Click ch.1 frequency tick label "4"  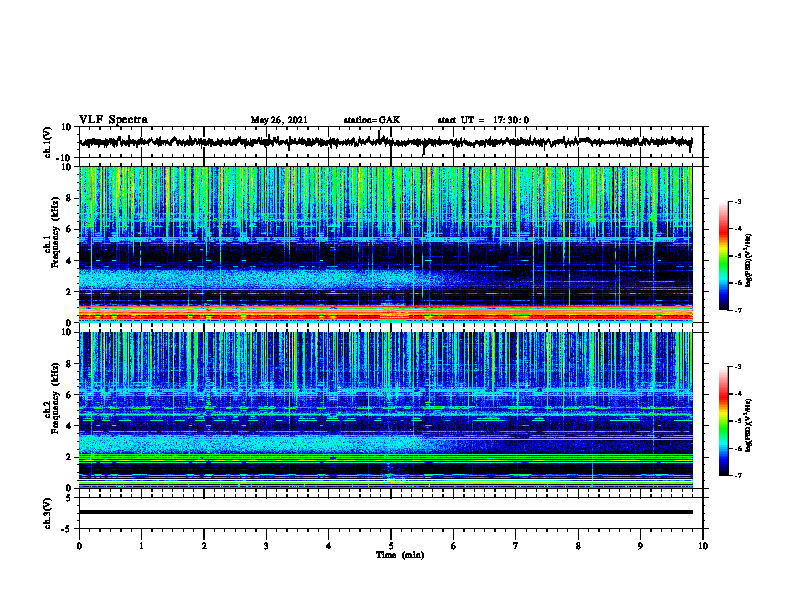point(69,261)
